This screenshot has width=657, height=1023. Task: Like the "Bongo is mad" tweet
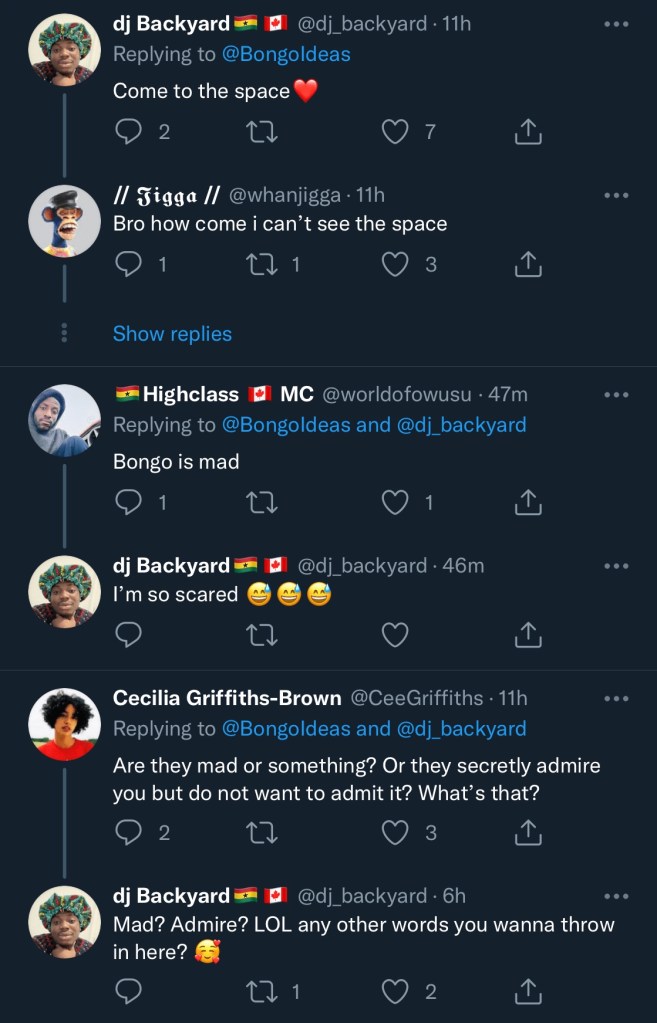(396, 503)
